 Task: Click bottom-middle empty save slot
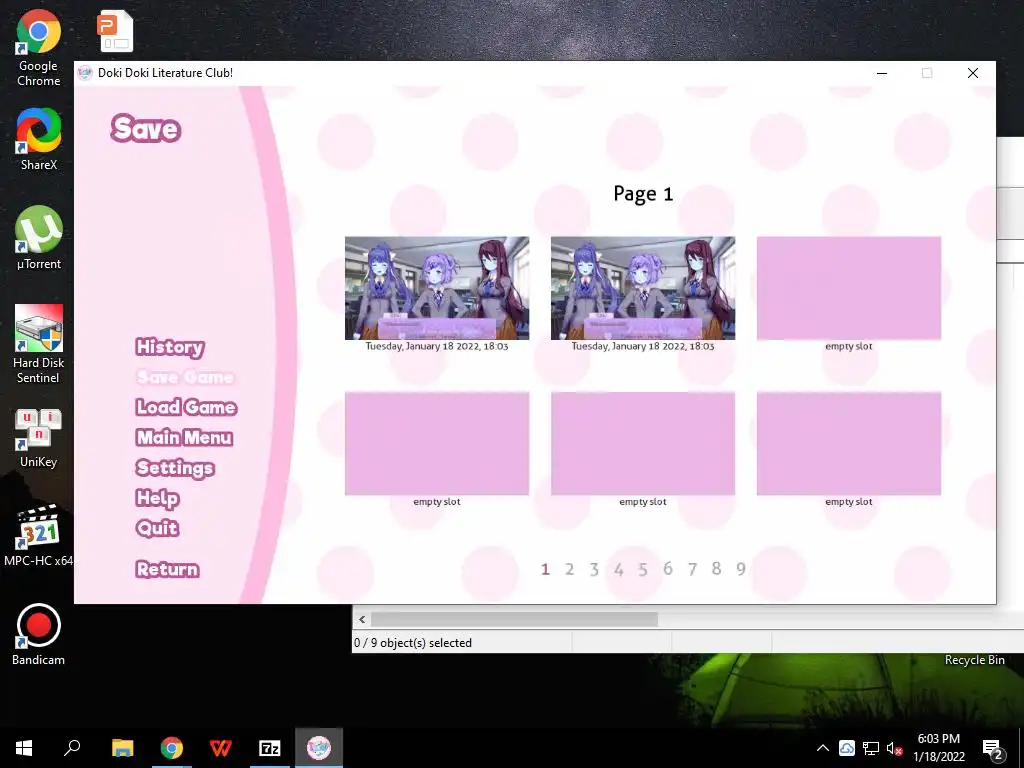coord(643,443)
